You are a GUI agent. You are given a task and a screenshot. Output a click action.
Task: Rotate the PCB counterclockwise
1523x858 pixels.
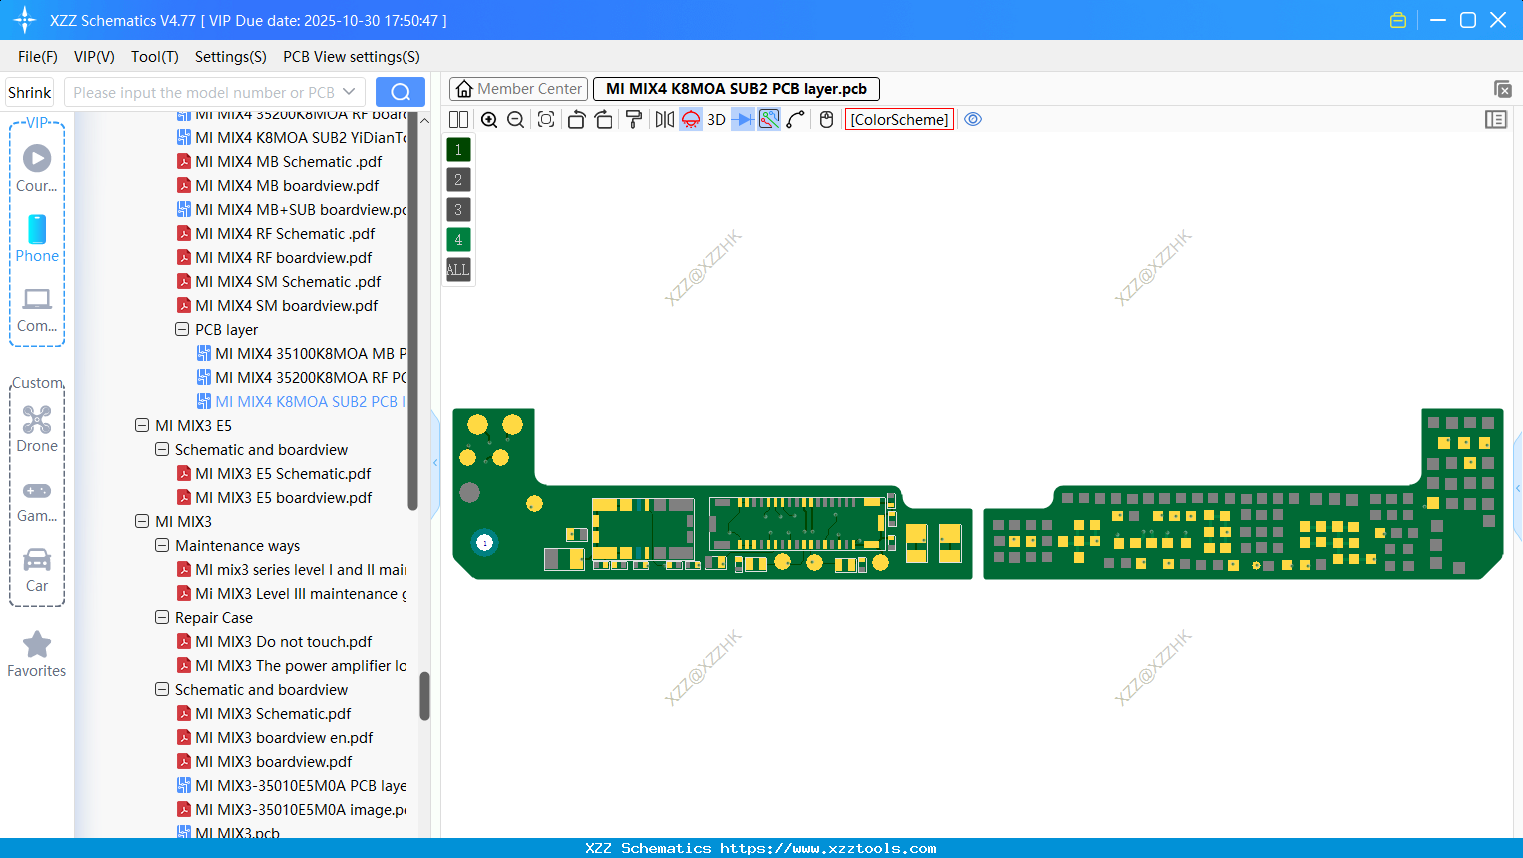(576, 119)
